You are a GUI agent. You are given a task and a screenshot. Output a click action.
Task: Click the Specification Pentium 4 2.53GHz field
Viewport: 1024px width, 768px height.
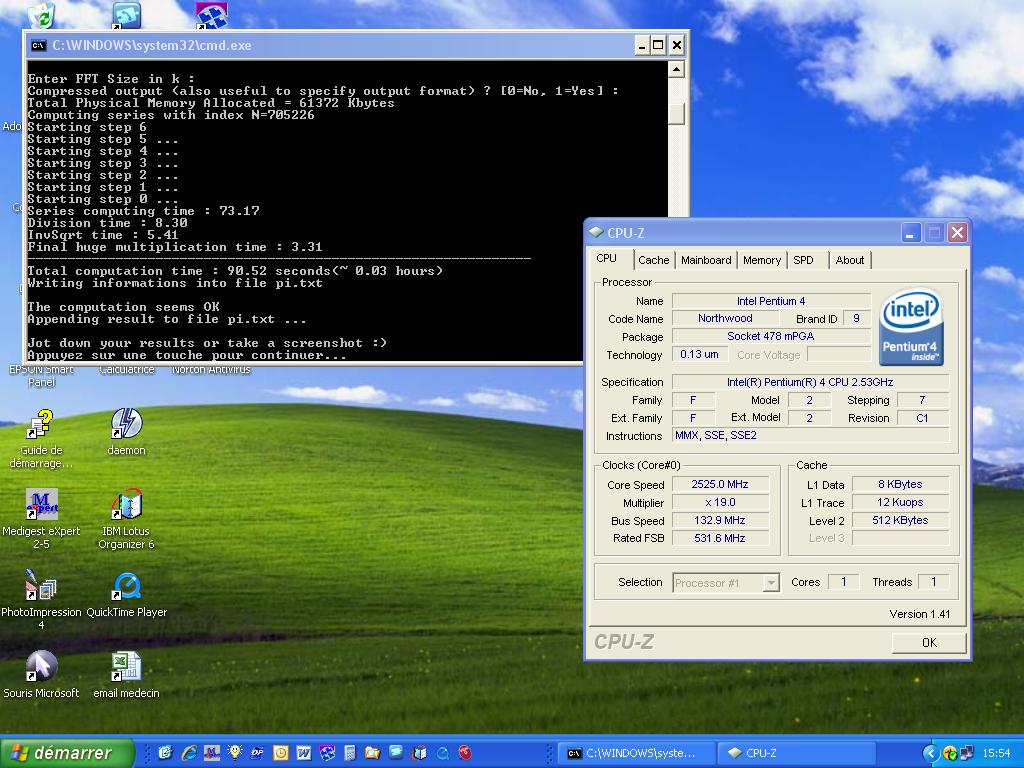[x=810, y=382]
